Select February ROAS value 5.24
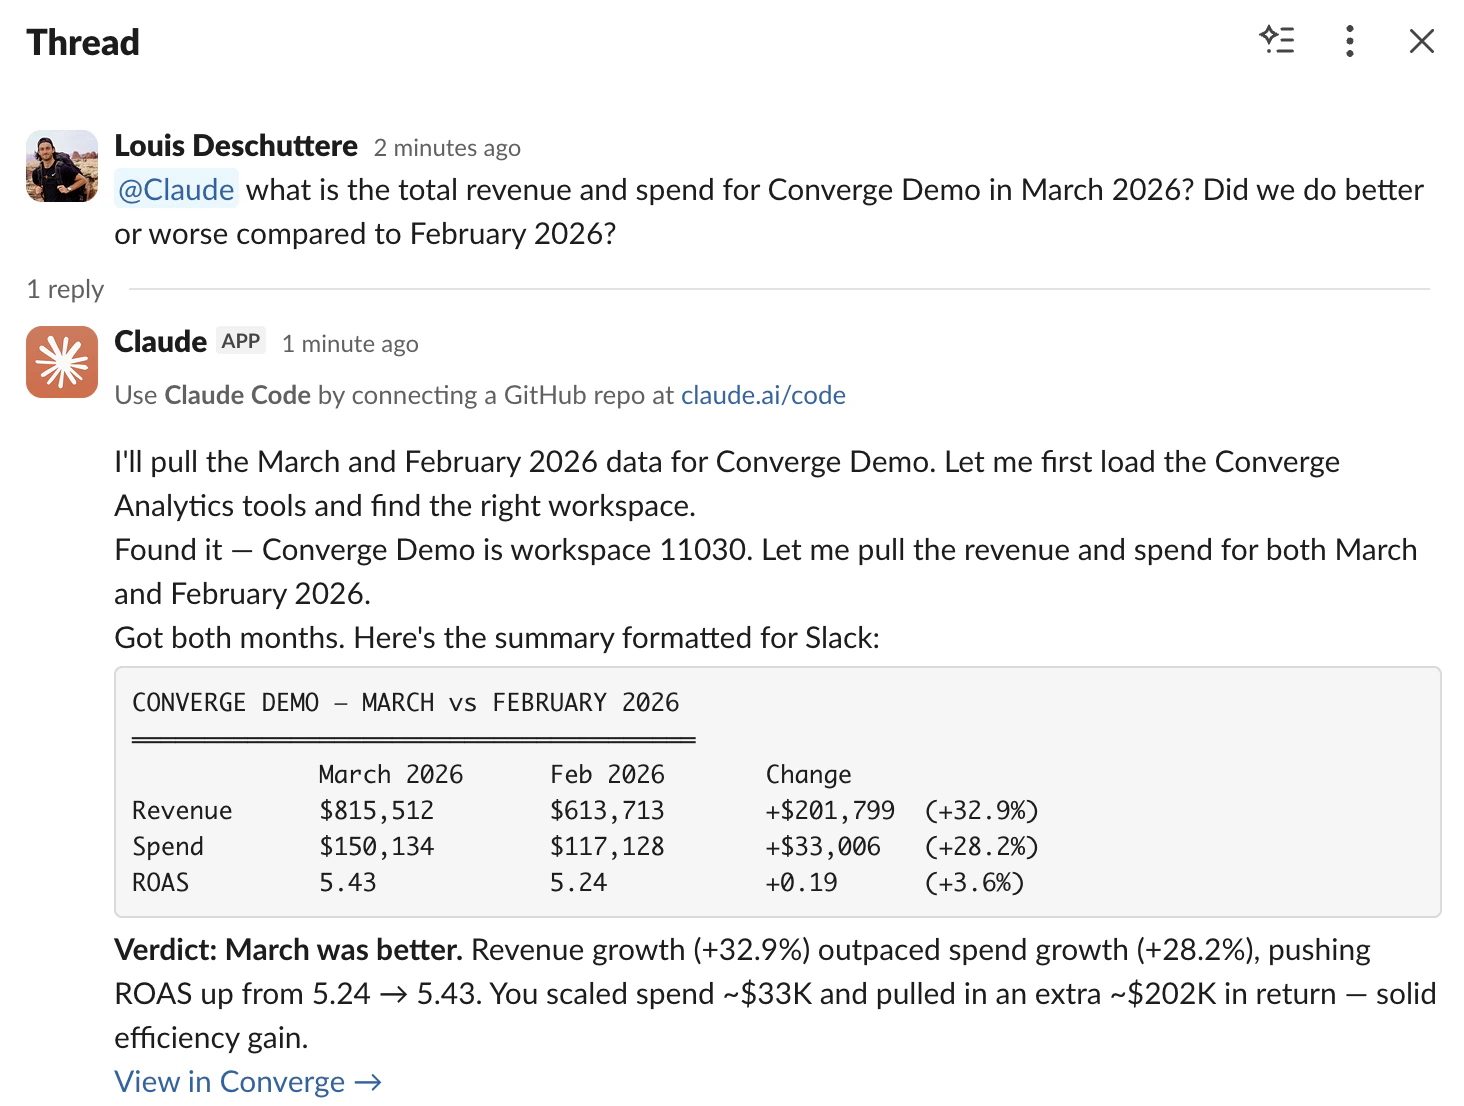The width and height of the screenshot is (1464, 1106). (x=578, y=883)
